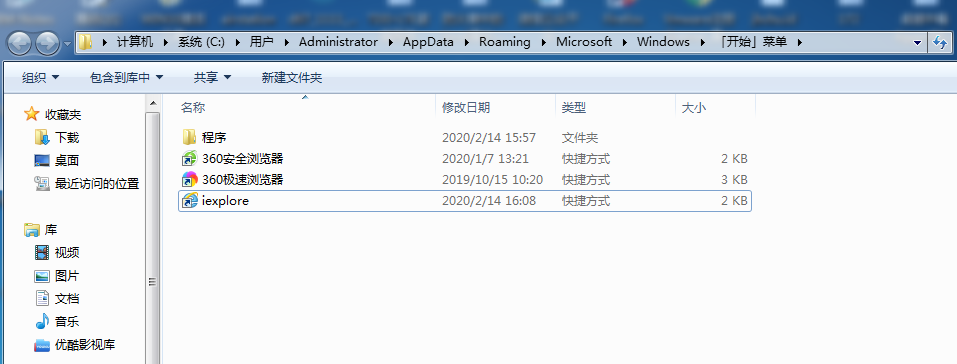This screenshot has width=957, height=364.
Task: Go forward with the Forward arrow button
Action: (48, 43)
